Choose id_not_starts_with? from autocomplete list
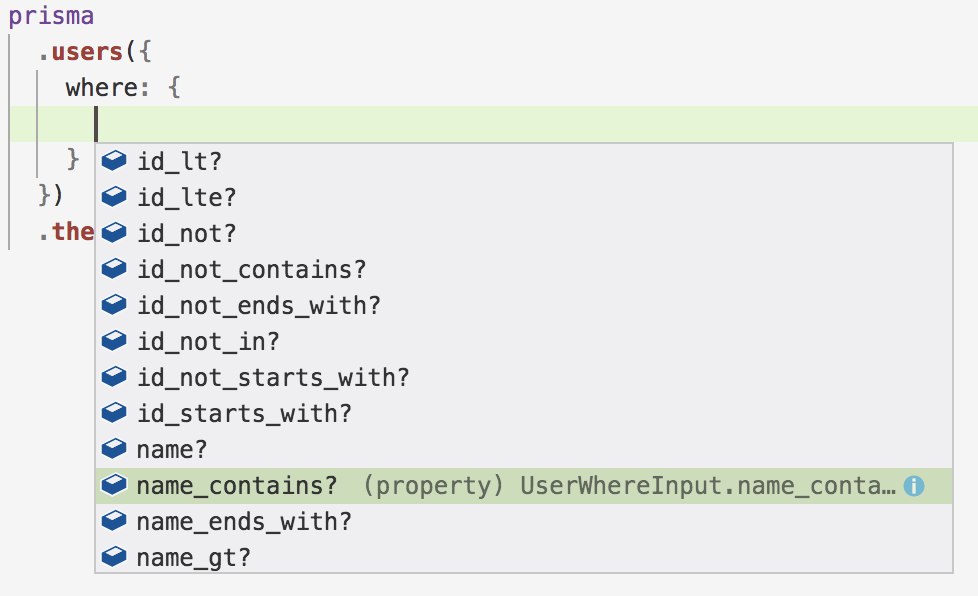The width and height of the screenshot is (978, 596). pyautogui.click(x=273, y=377)
